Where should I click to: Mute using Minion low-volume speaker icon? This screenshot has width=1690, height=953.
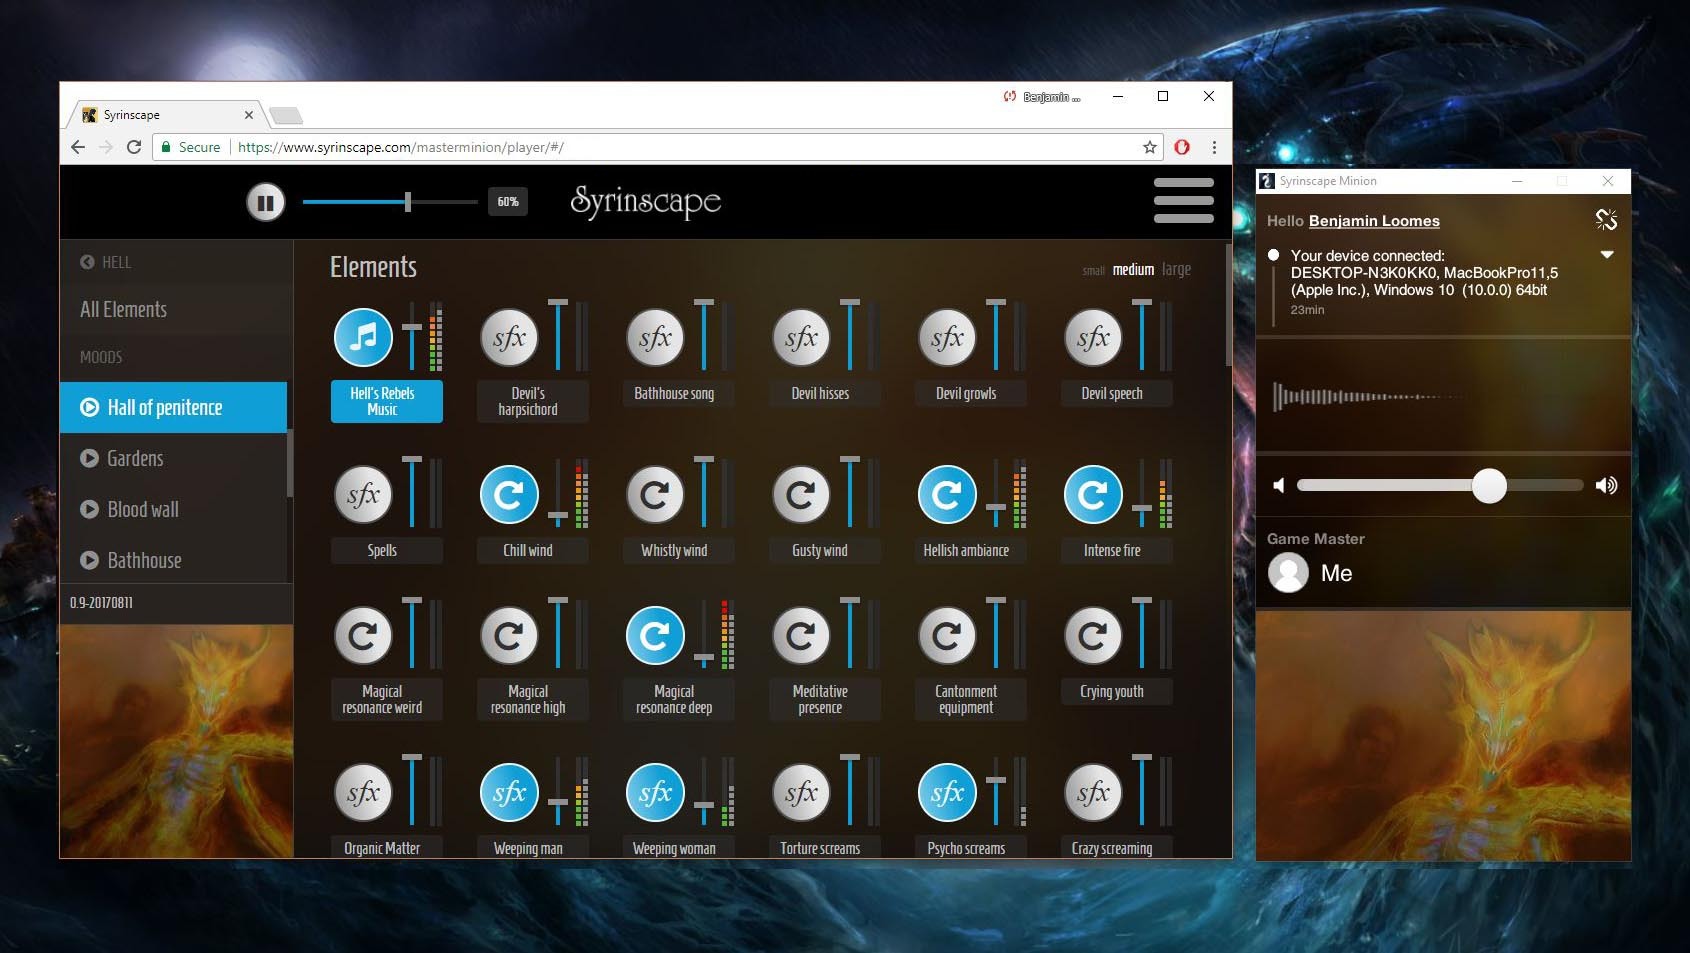1278,485
